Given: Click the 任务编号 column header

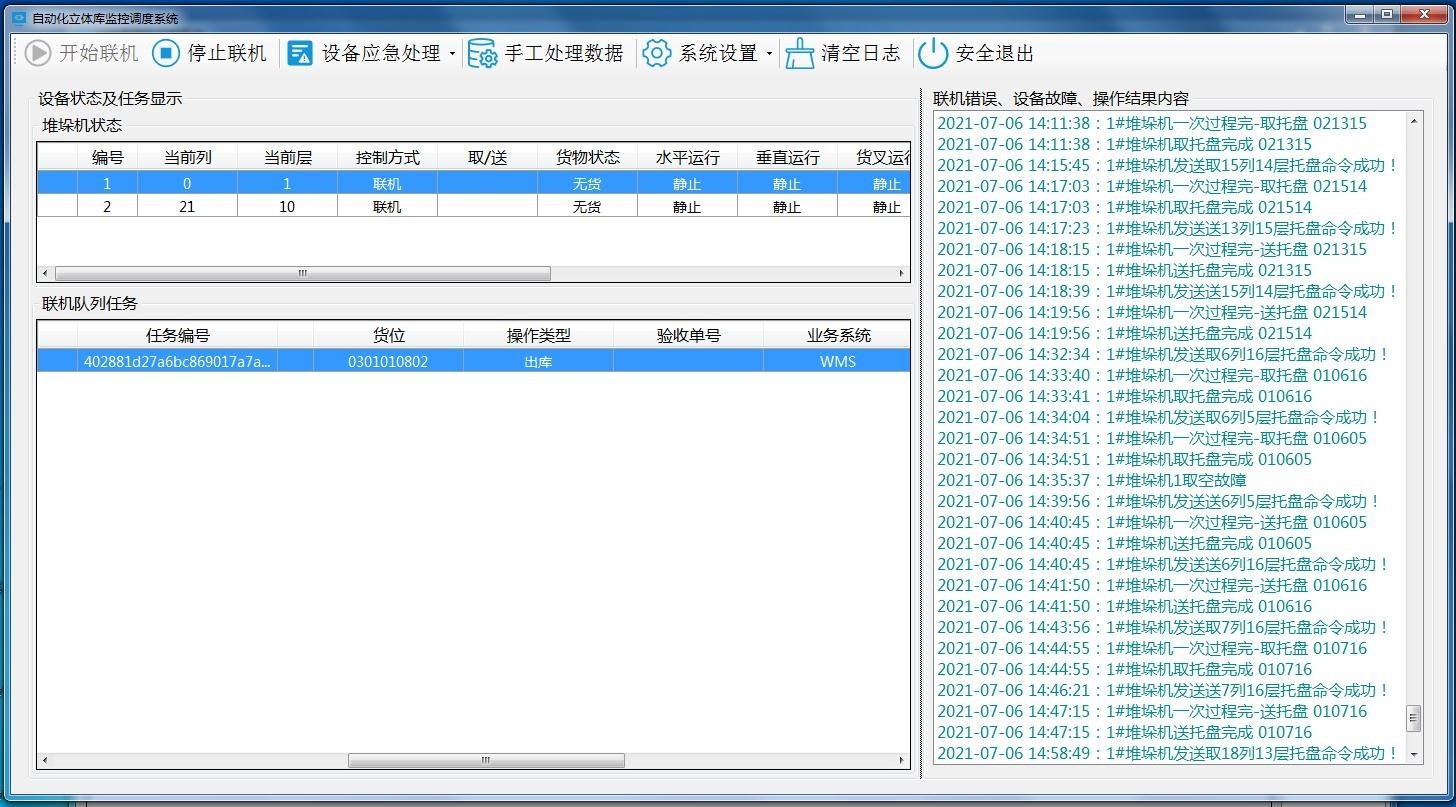Looking at the screenshot, I should click(x=178, y=336).
